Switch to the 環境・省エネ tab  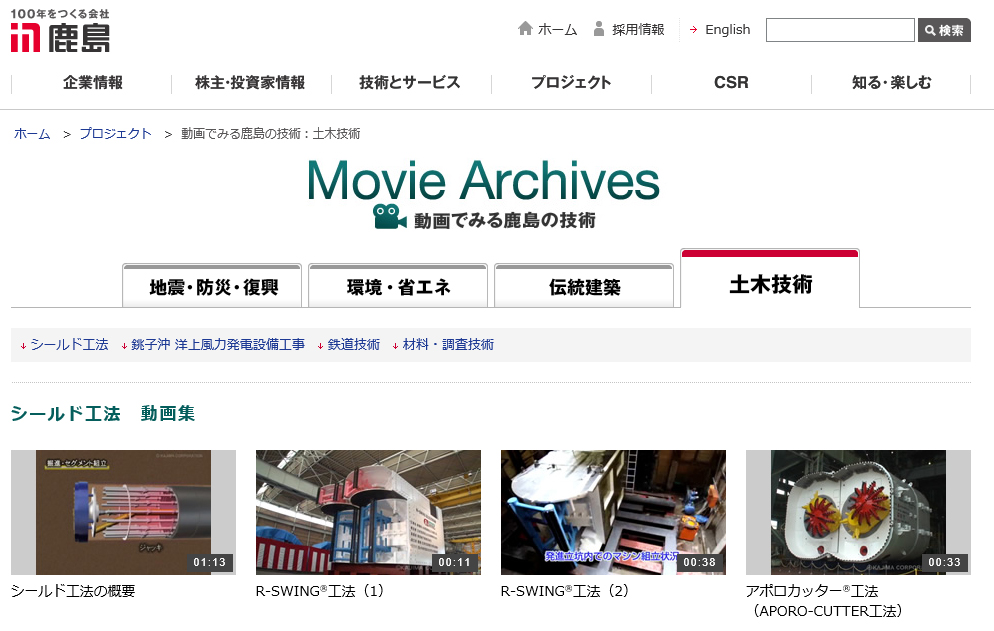click(x=398, y=286)
